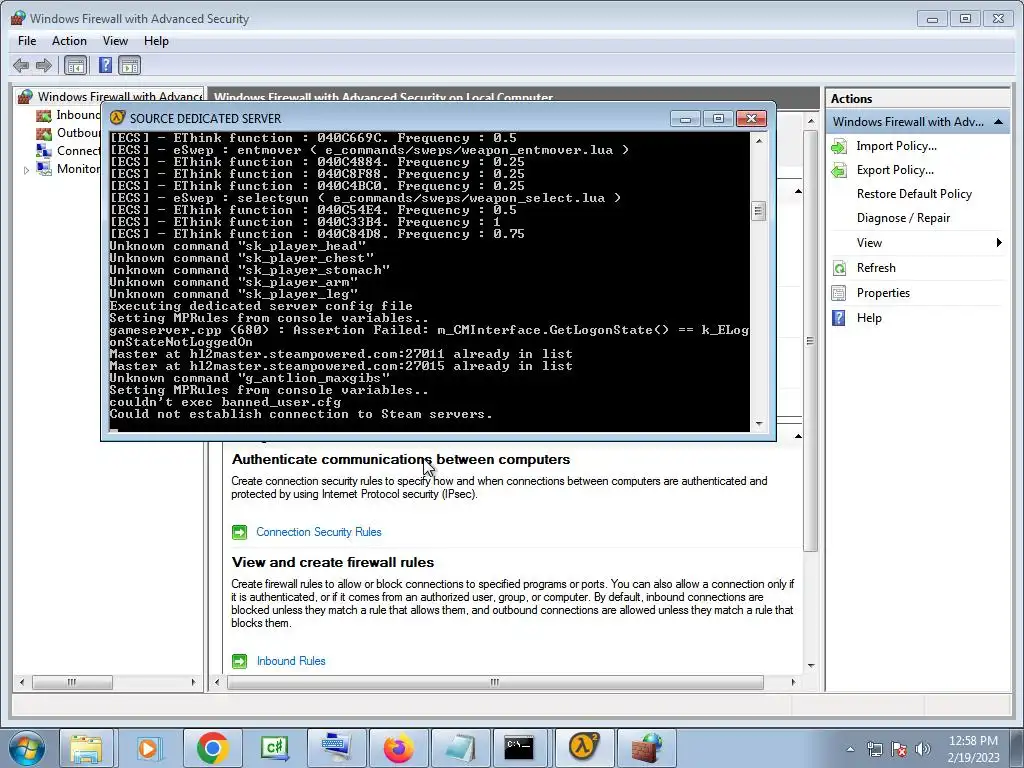Screen dimensions: 1024x768
Task: Select Connection Security Rules tree item
Action: [71, 151]
